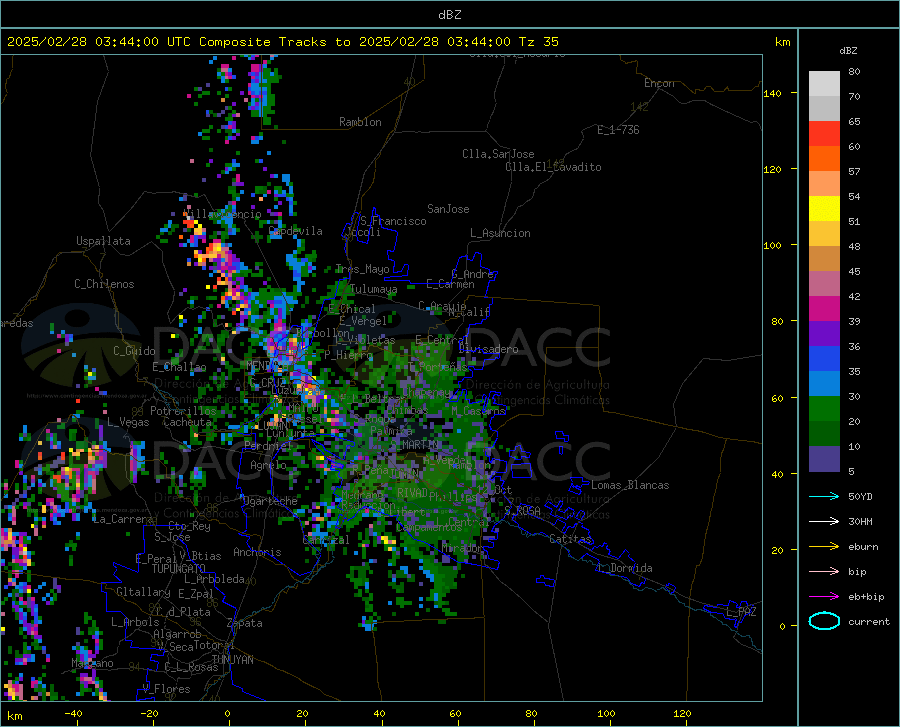Click the TUPUNGATO label on map
Screen dimensions: 900x727
179,569
